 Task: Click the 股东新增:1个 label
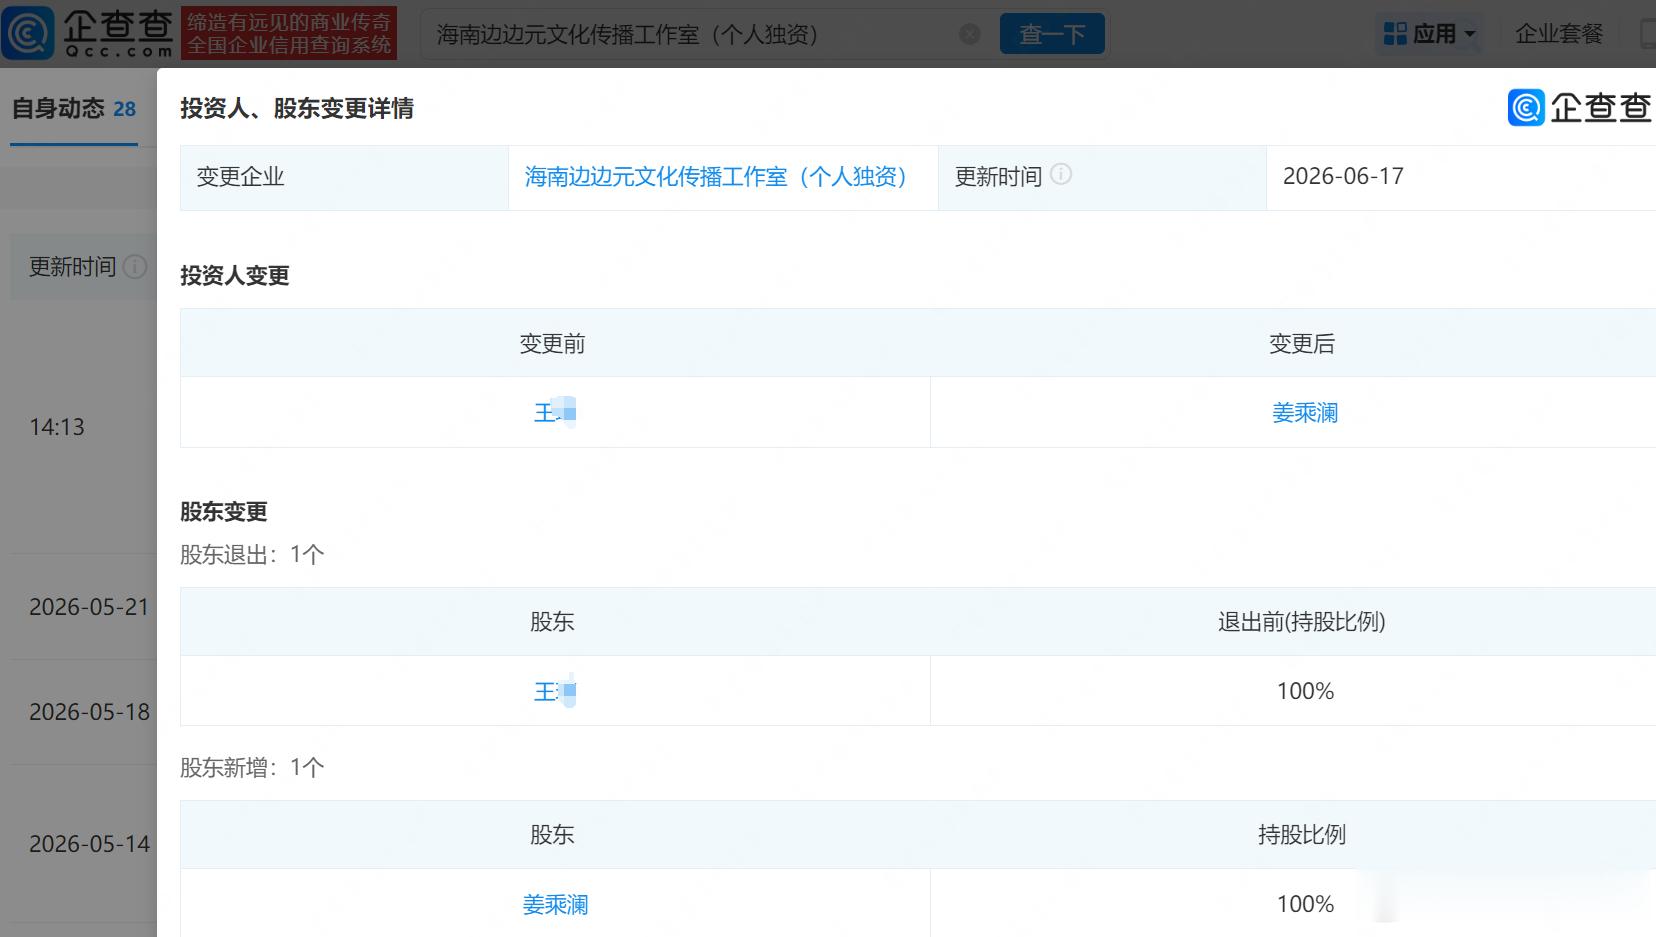[252, 768]
